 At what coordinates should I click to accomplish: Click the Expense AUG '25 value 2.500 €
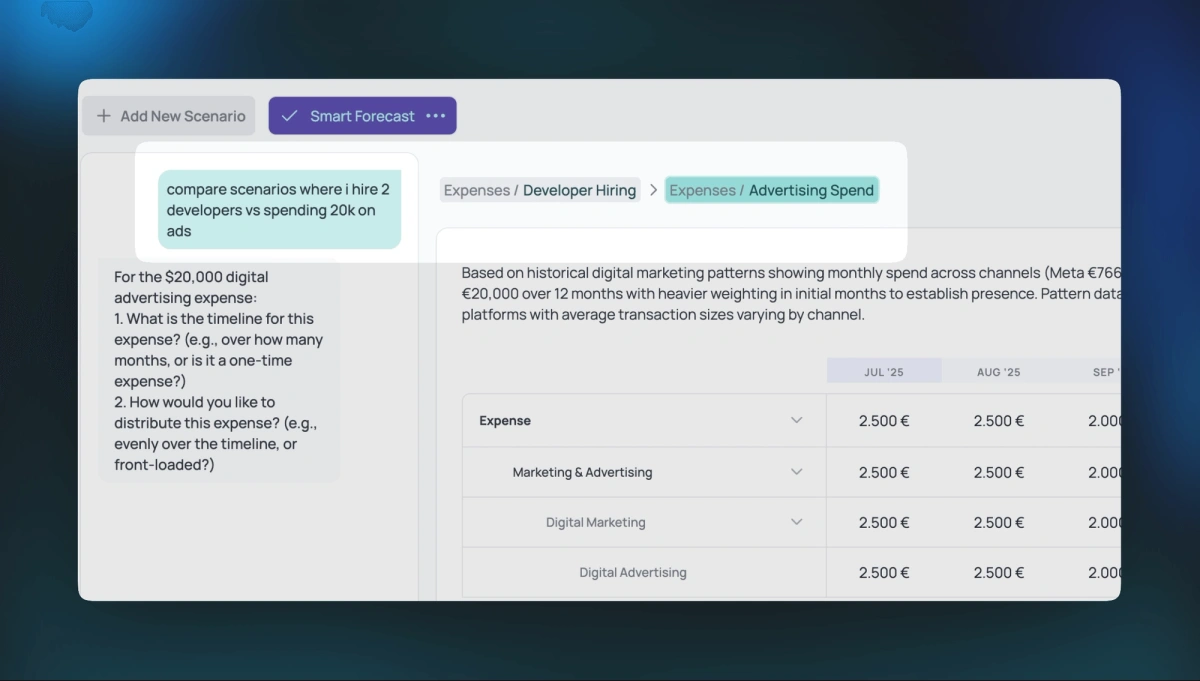(x=998, y=421)
